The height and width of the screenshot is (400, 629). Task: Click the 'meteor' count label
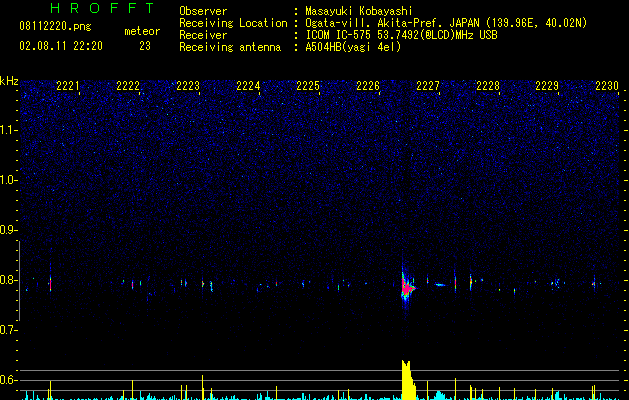pyautogui.click(x=142, y=31)
